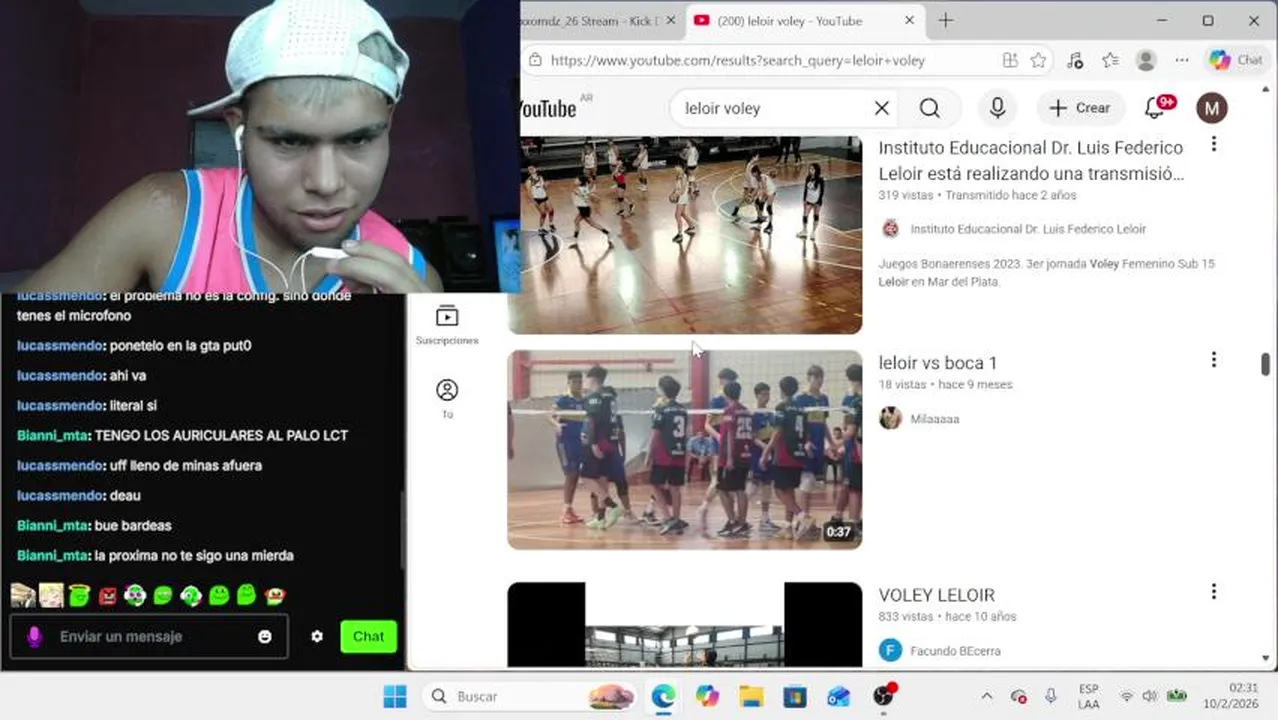Open Microsoft Store from the taskbar
The width and height of the screenshot is (1278, 720).
point(795,696)
